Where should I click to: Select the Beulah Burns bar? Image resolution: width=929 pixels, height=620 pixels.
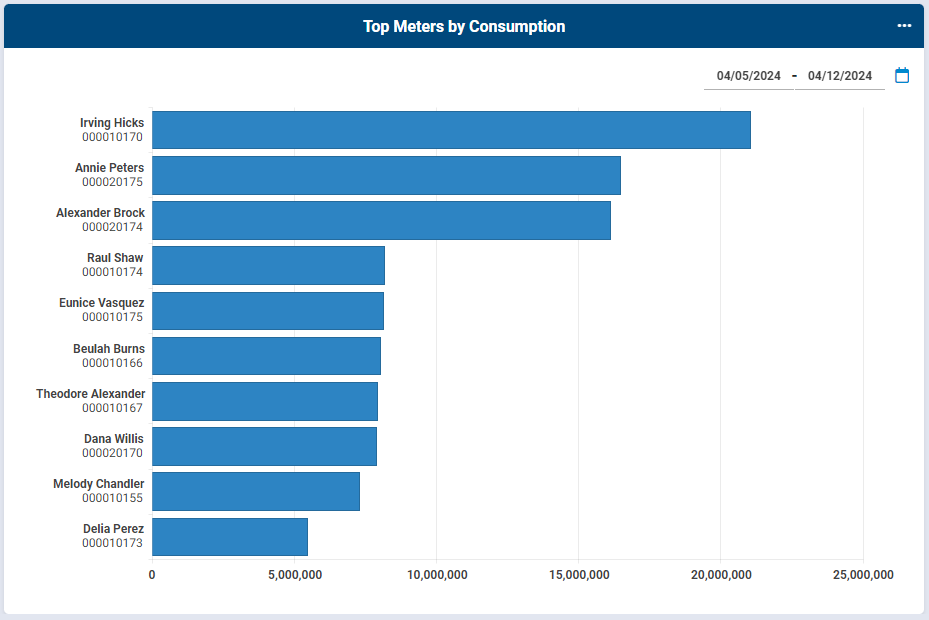point(266,356)
